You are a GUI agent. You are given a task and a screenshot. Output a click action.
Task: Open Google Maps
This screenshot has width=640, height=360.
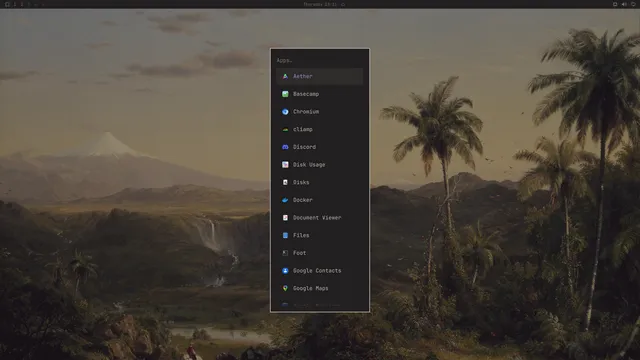click(x=320, y=288)
